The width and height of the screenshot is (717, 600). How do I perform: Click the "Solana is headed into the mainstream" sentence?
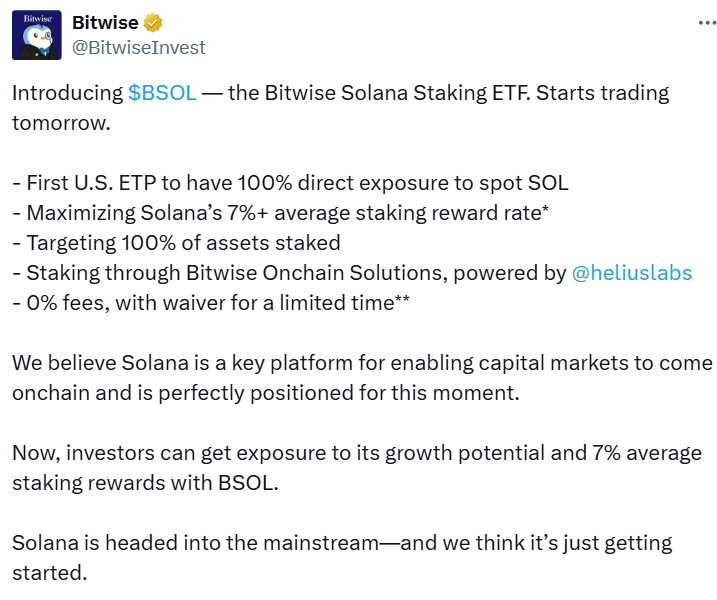click(x=340, y=558)
